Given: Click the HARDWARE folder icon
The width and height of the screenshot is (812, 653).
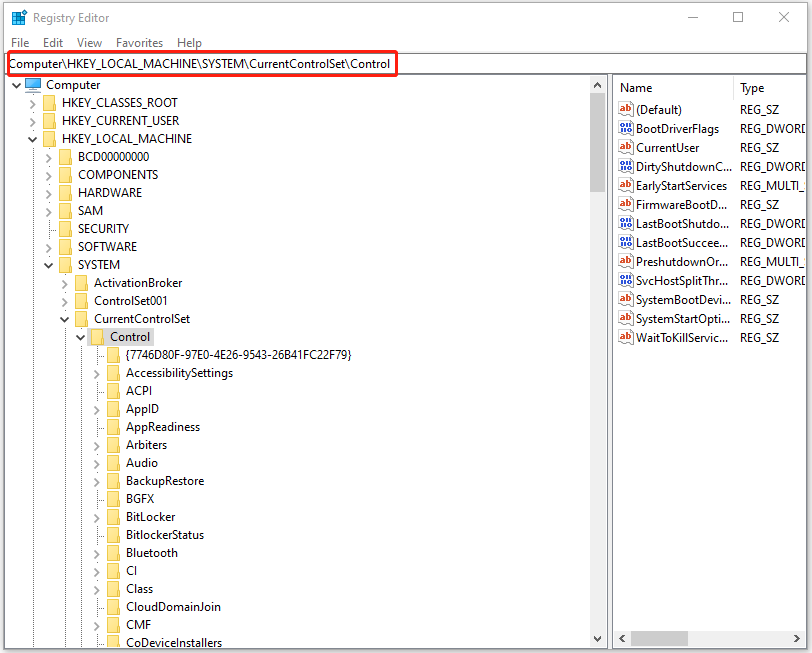Looking at the screenshot, I should 65,193.
